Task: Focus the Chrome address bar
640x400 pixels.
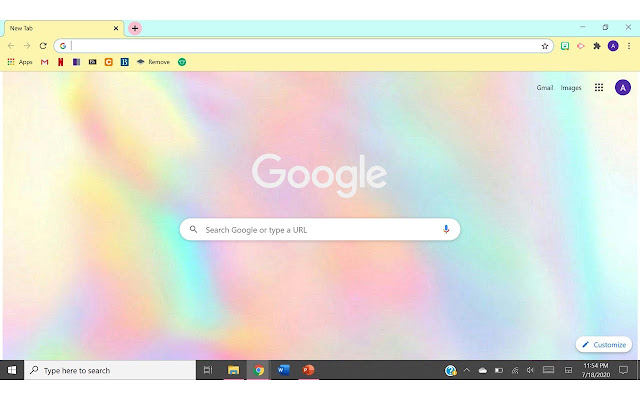Action: click(304, 46)
